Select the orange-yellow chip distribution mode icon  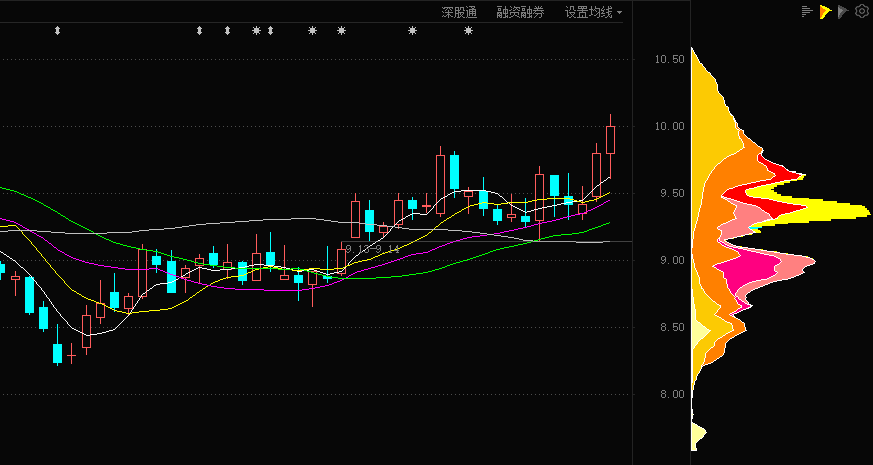pyautogui.click(x=825, y=11)
